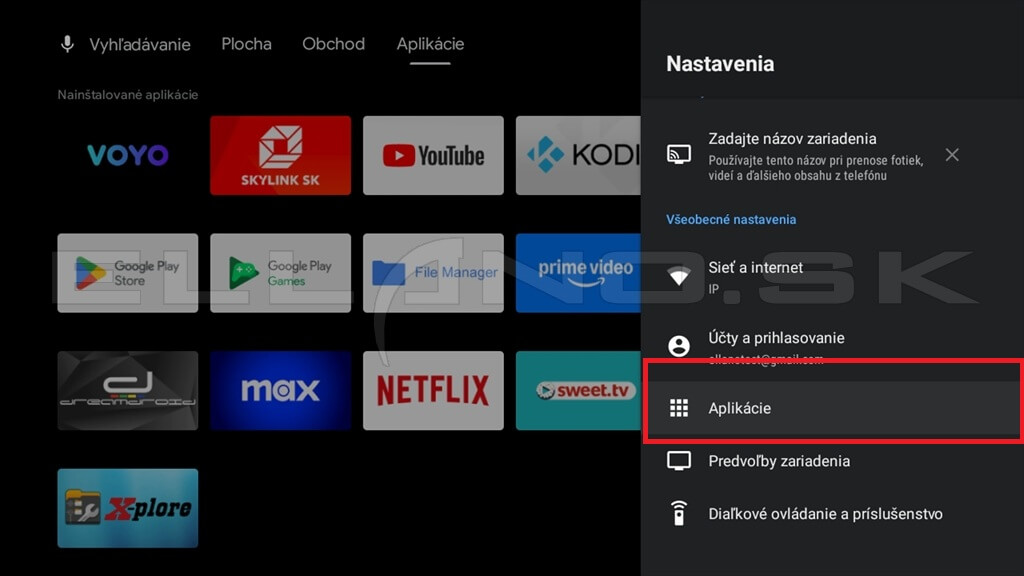Select Vyhľadávanie search tab
This screenshot has width=1024, height=576.
pos(140,44)
